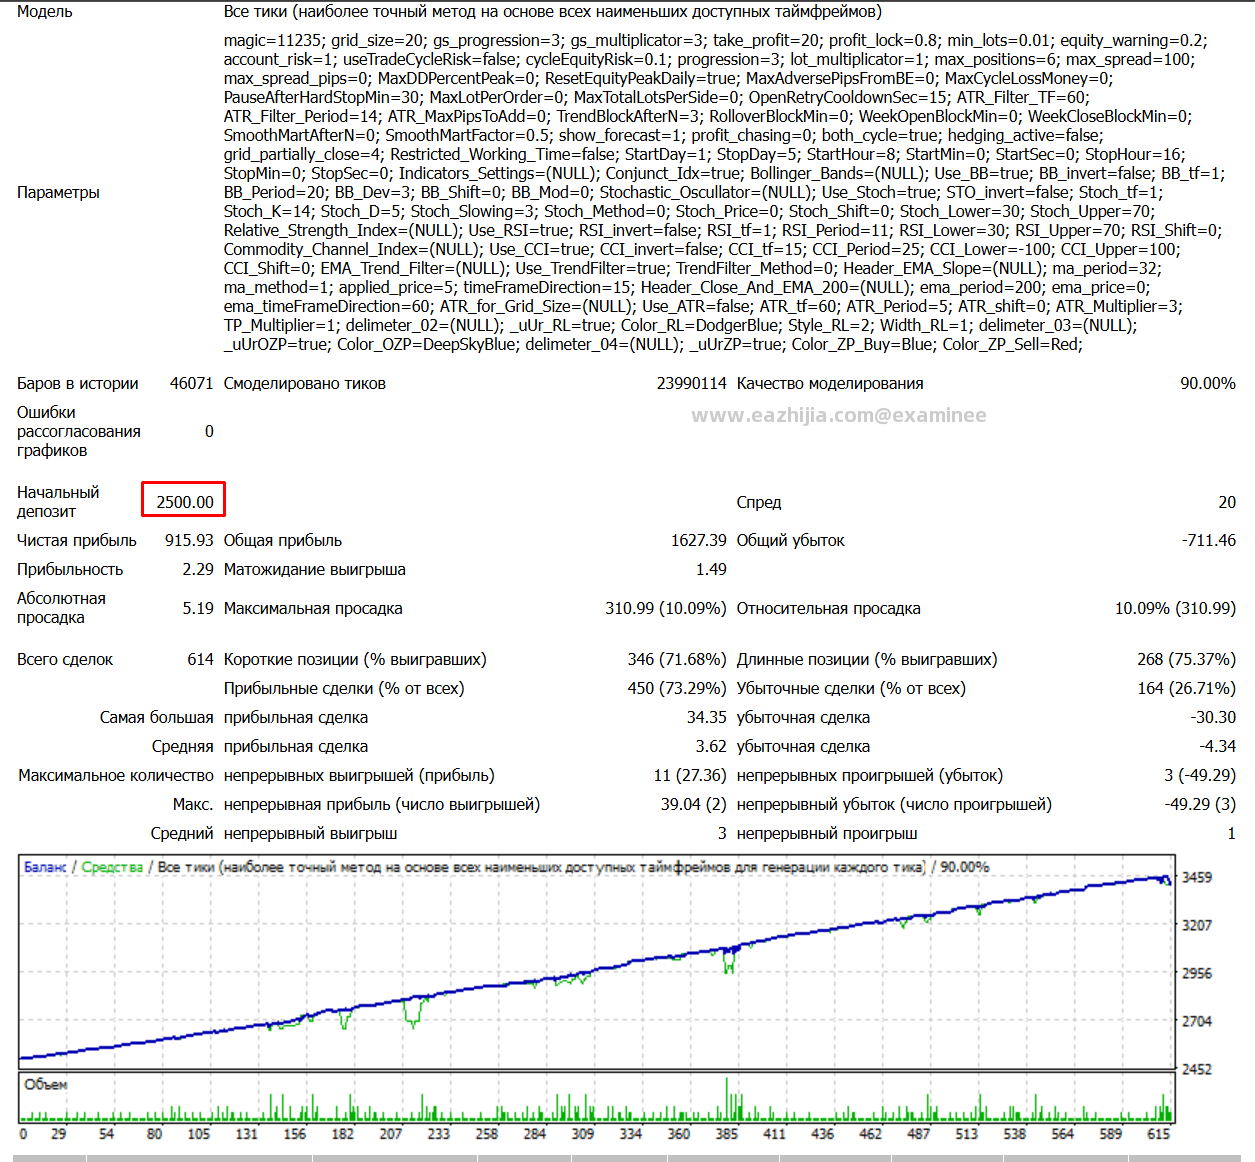Click the 615 tick on chart x-axis
Image resolution: width=1255 pixels, height=1162 pixels.
(x=1159, y=1134)
